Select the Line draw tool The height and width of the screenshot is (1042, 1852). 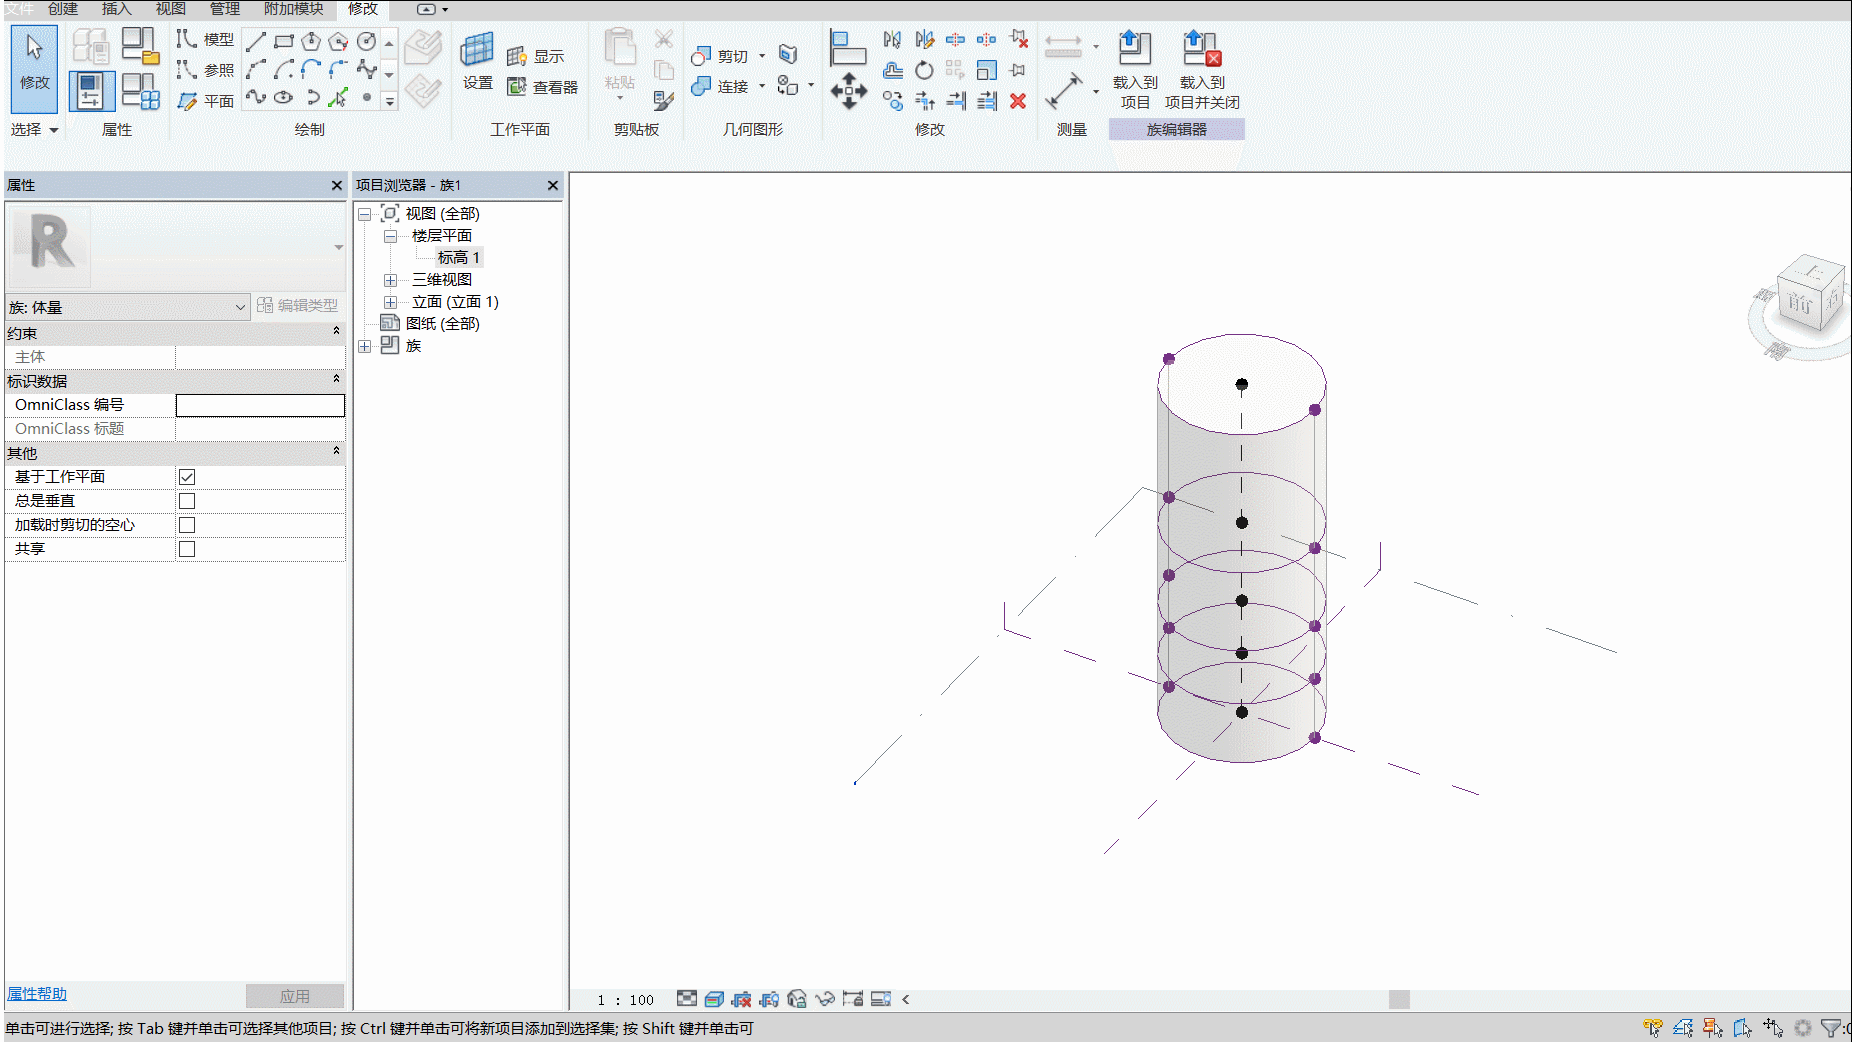256,41
